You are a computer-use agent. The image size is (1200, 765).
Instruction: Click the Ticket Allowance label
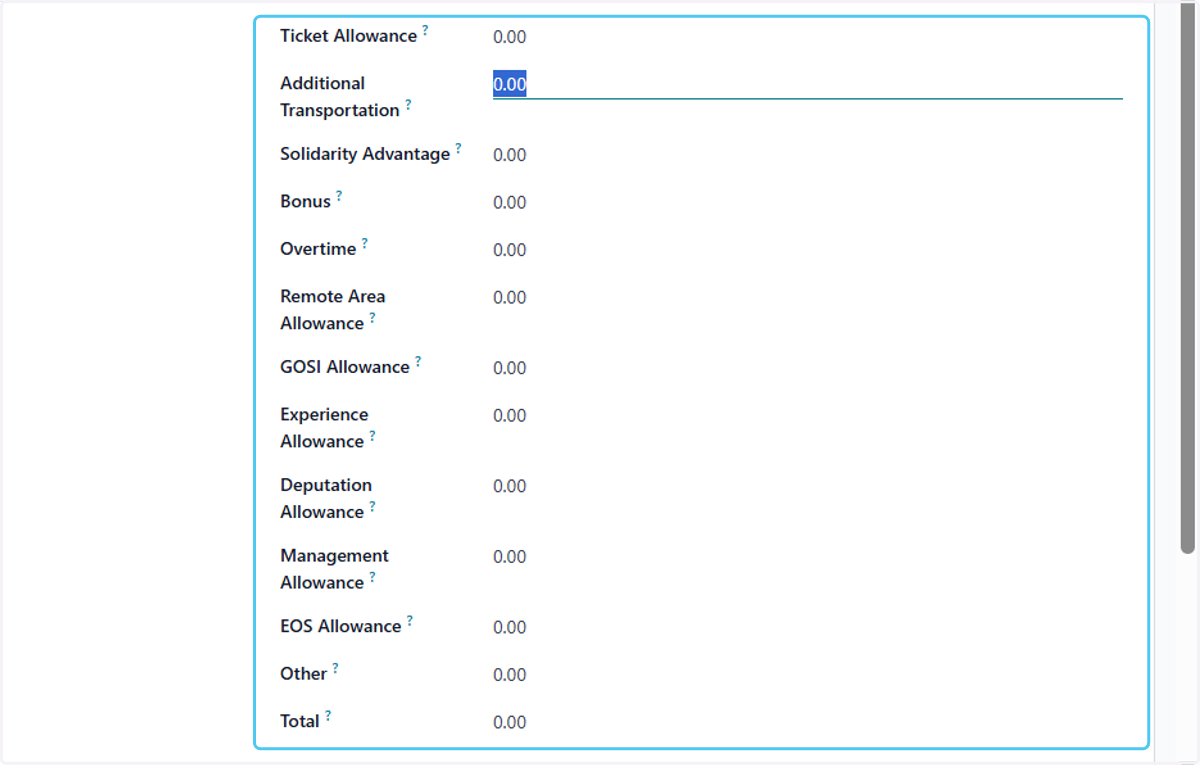tap(348, 36)
